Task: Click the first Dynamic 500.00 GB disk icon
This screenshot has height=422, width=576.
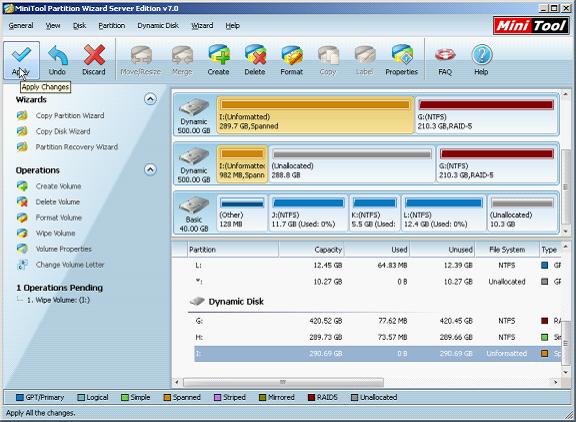Action: pyautogui.click(x=194, y=107)
